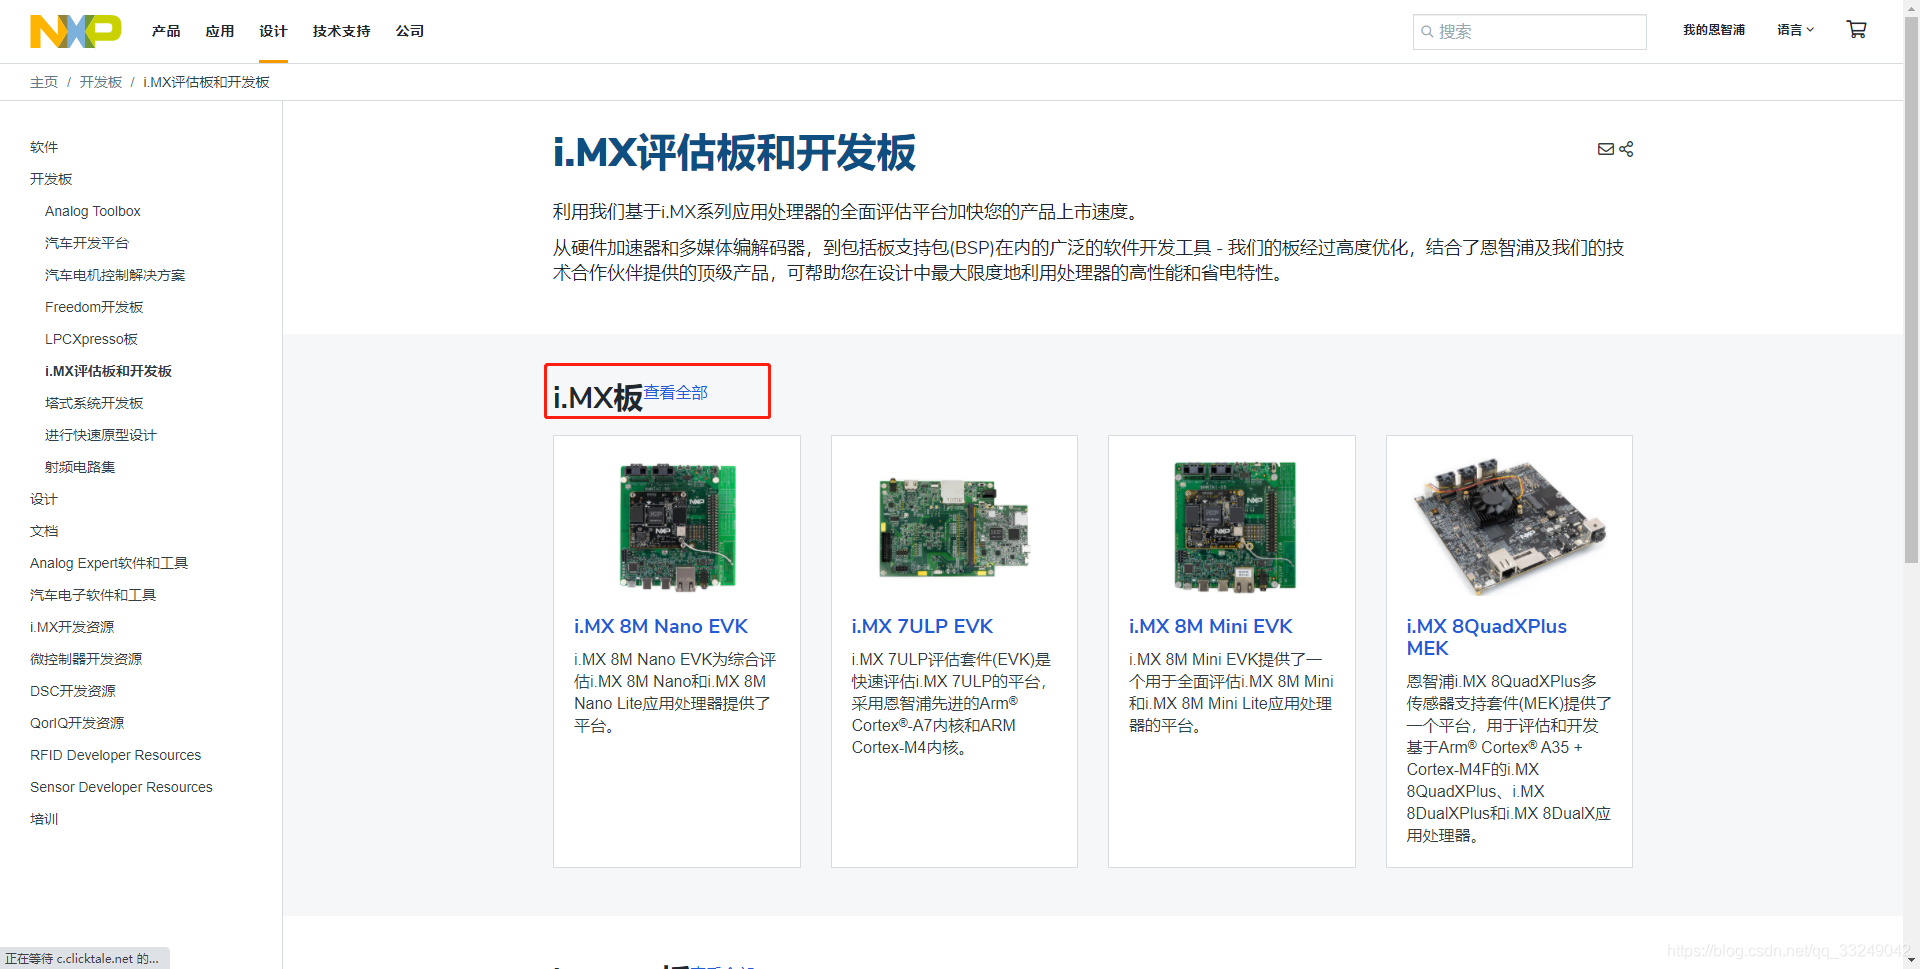This screenshot has height=969, width=1920.
Task: Open 进行快速原型设计 sidebar item
Action: [101, 435]
